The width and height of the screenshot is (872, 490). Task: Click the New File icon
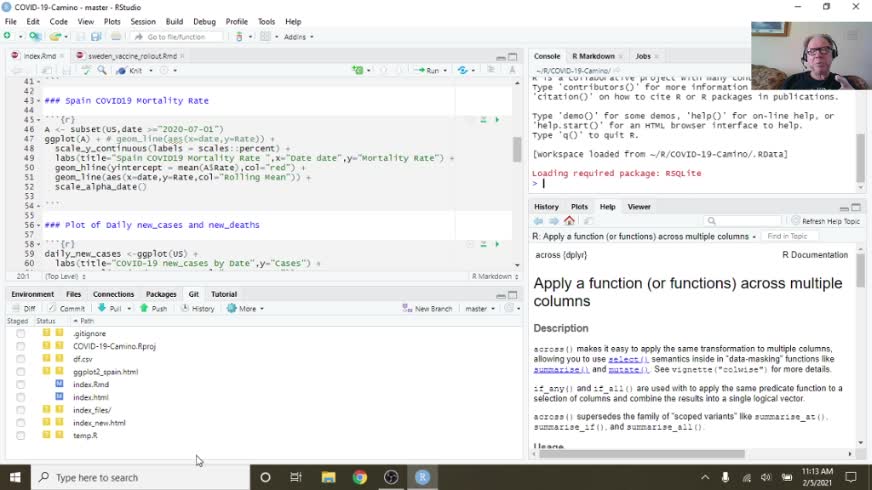(x=7, y=36)
